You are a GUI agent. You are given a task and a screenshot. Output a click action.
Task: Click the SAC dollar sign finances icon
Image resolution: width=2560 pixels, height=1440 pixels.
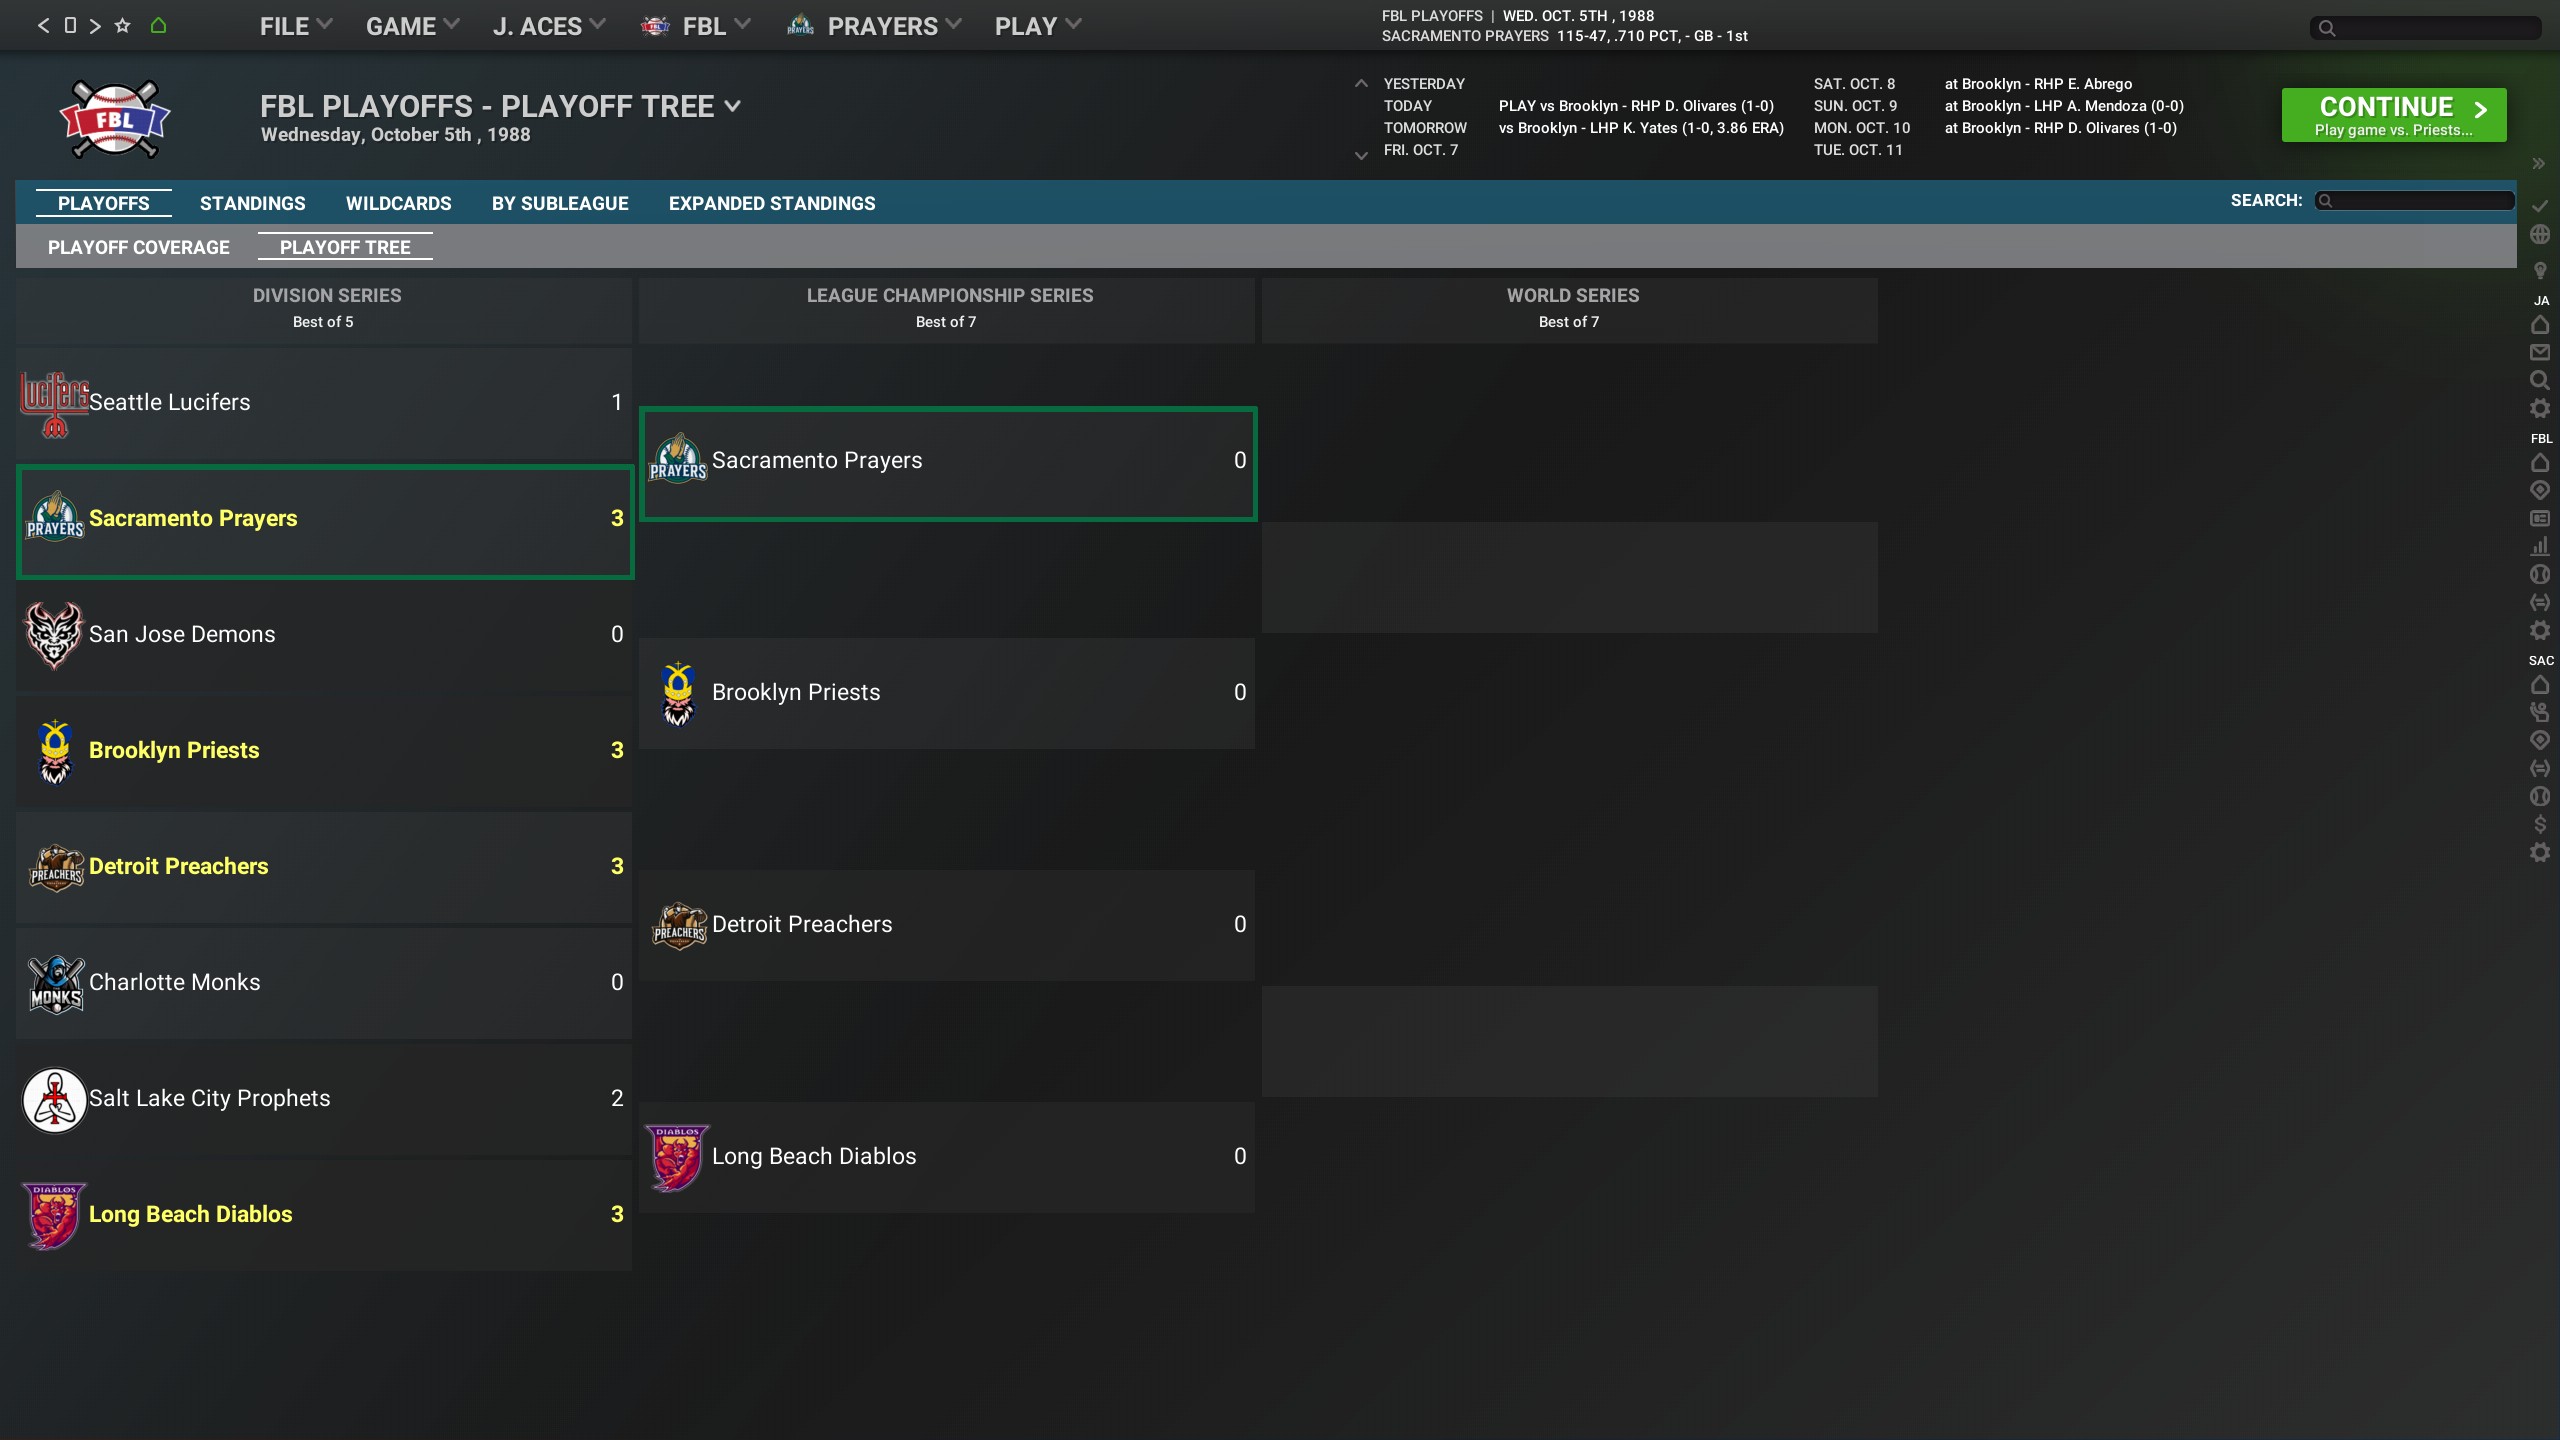click(2539, 824)
